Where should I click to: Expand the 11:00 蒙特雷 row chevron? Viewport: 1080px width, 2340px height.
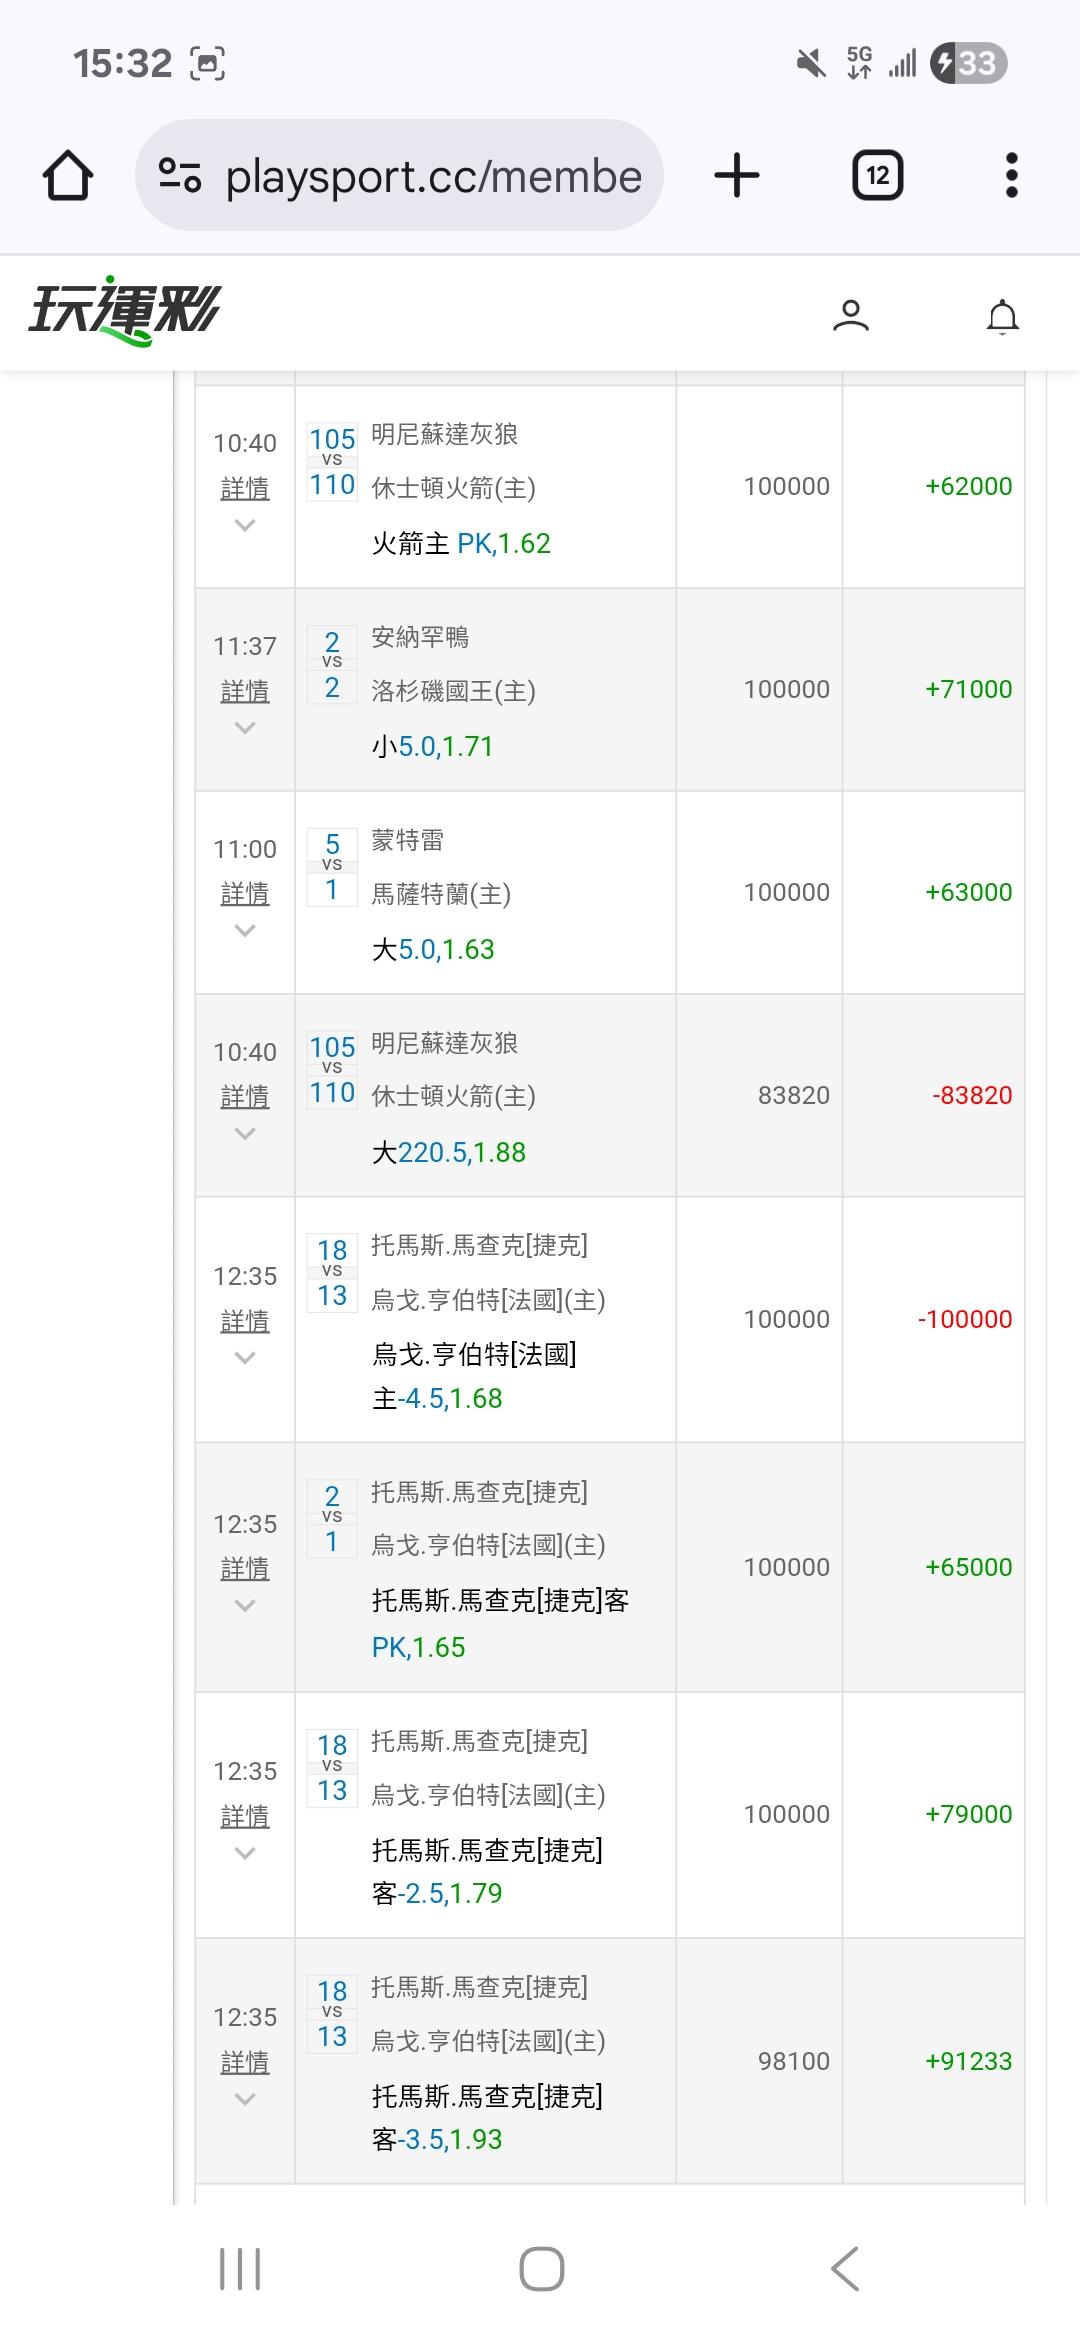click(245, 932)
